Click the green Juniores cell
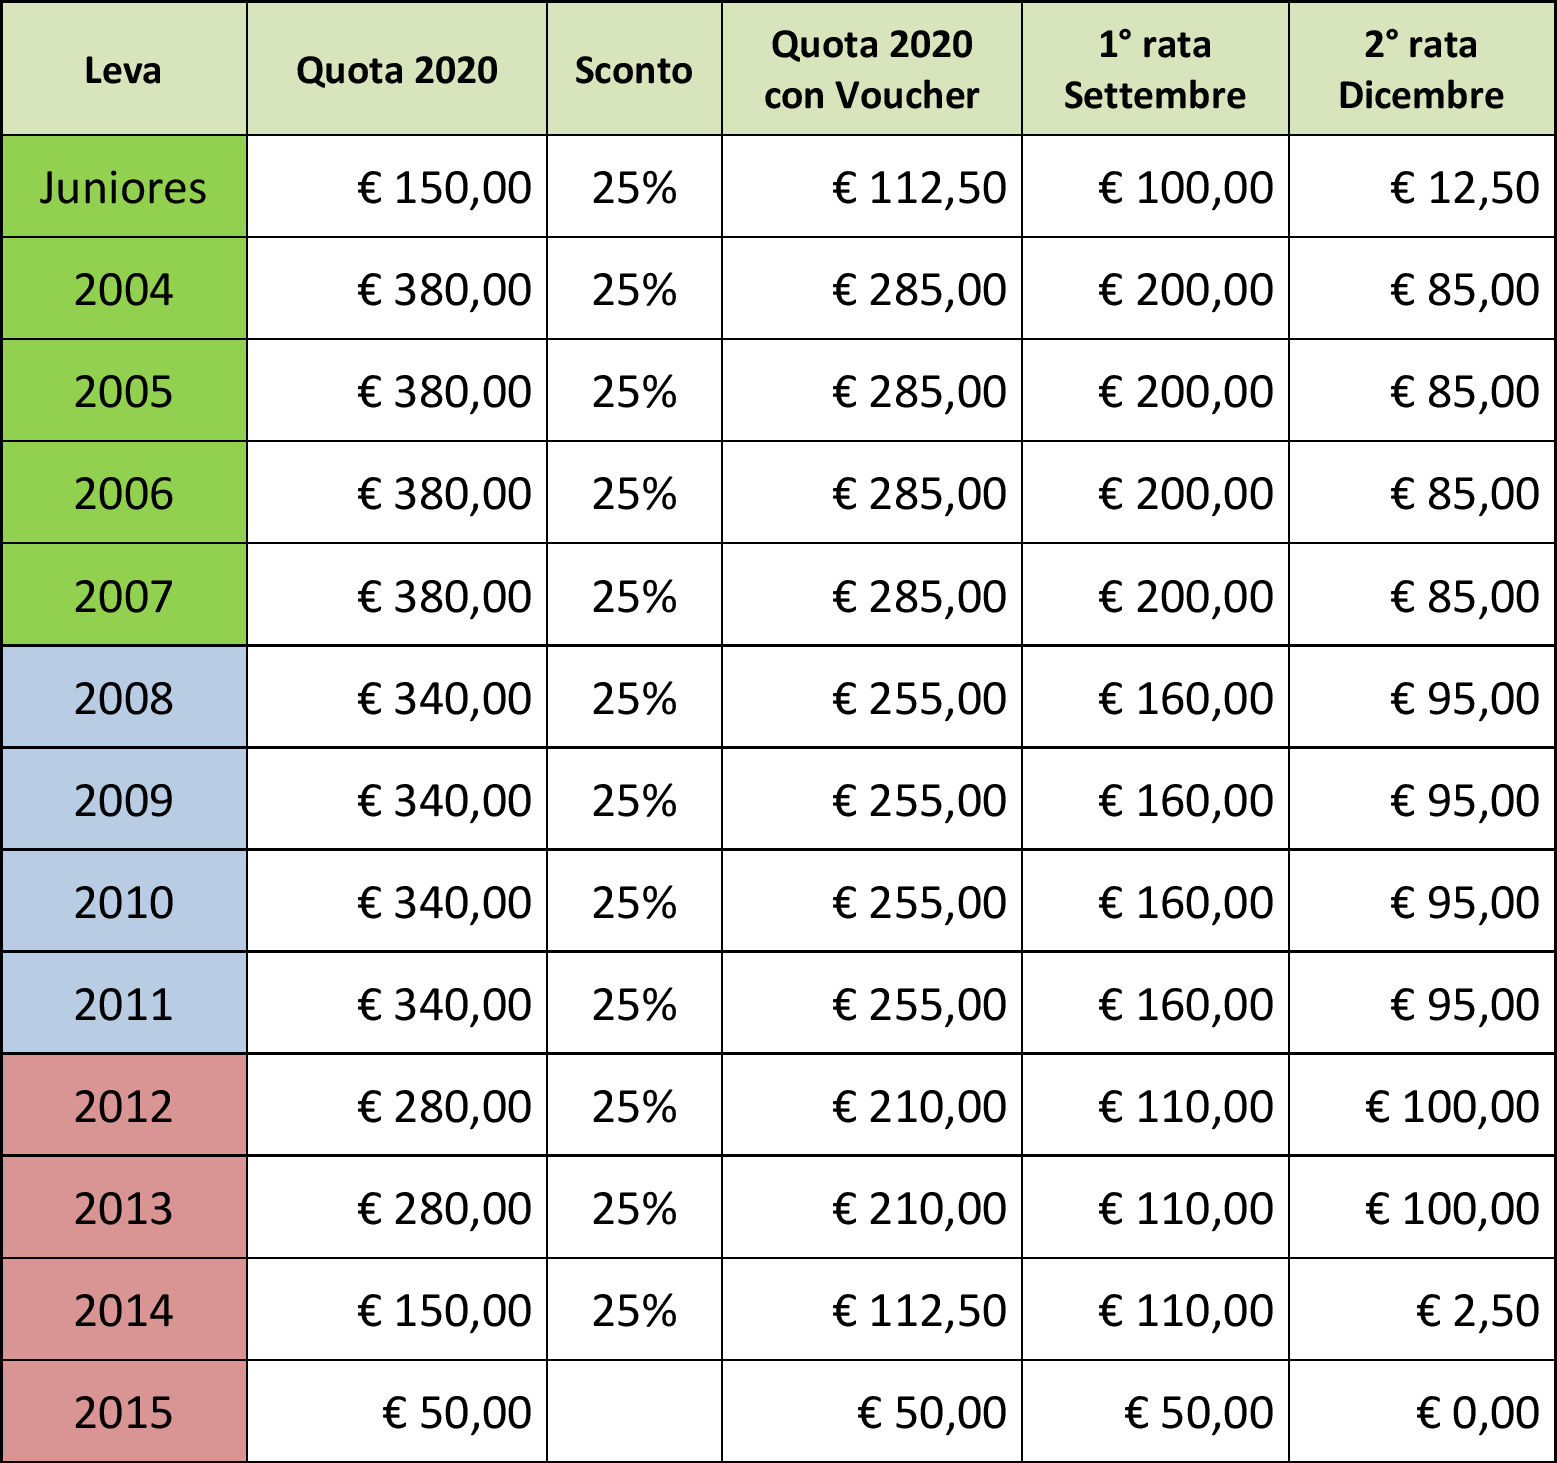This screenshot has height=1463, width=1557. click(x=124, y=187)
